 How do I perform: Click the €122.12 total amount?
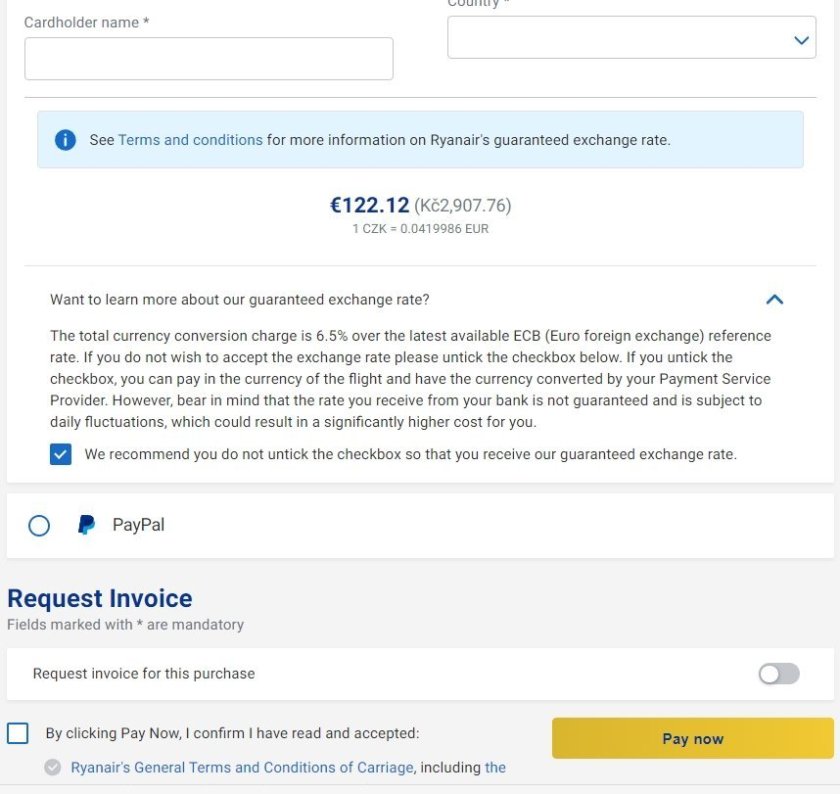pos(369,205)
